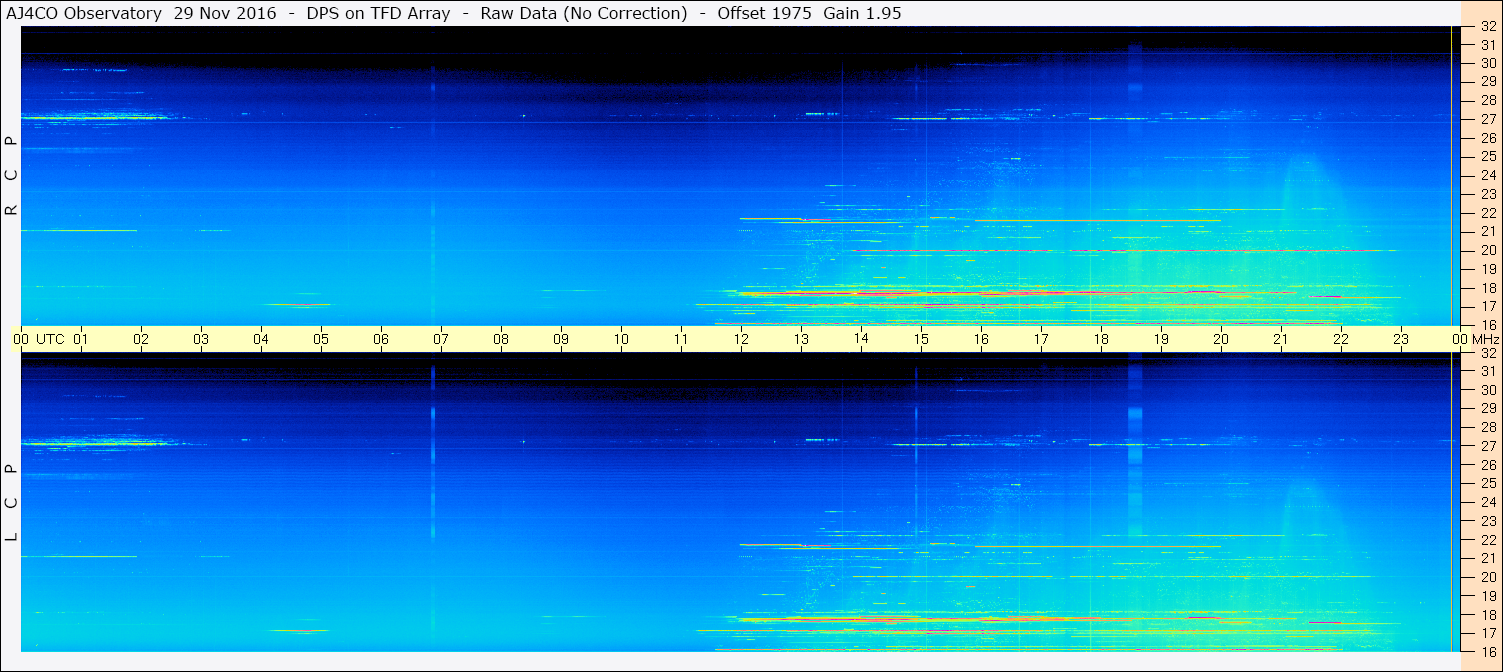This screenshot has width=1503, height=672.
Task: Click the 17 hour marker on time axis
Action: pyautogui.click(x=1041, y=339)
